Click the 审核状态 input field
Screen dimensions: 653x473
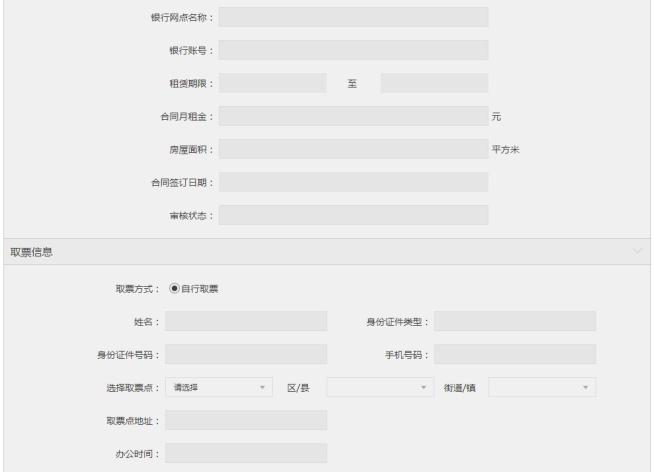(x=354, y=215)
